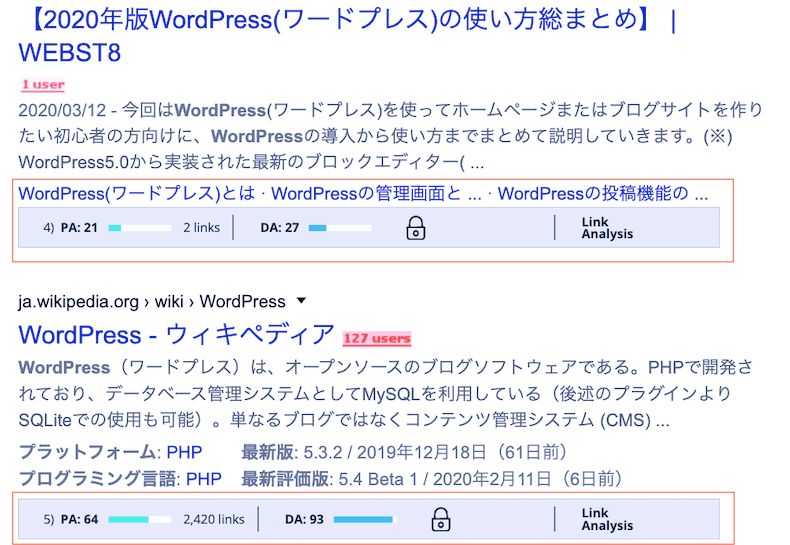
Task: Click the lock icon in MozBar row 4
Action: [416, 228]
